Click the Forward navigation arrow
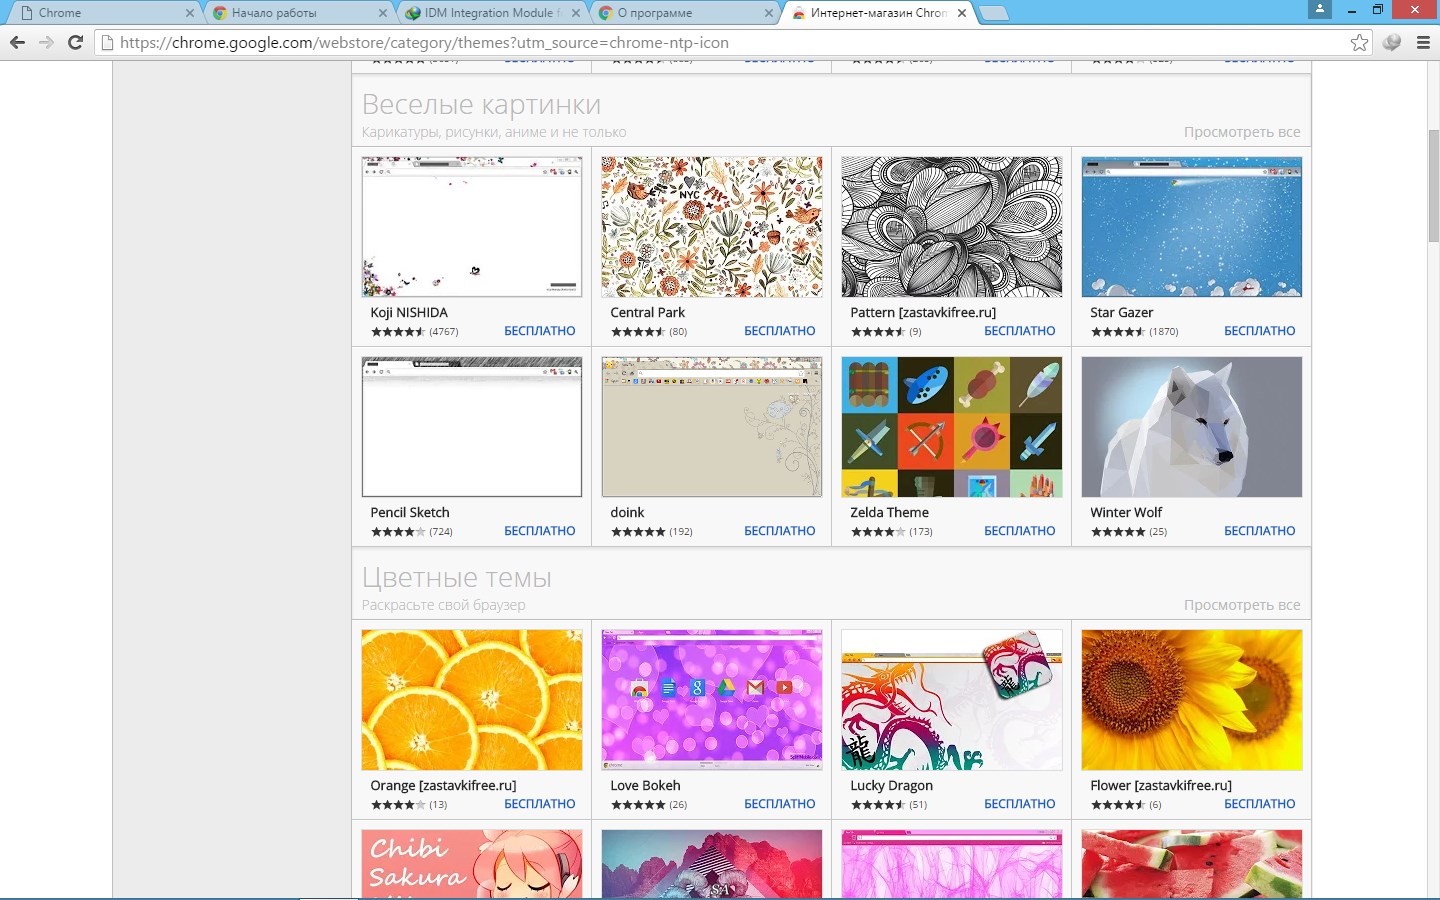This screenshot has width=1440, height=900. pyautogui.click(x=46, y=42)
